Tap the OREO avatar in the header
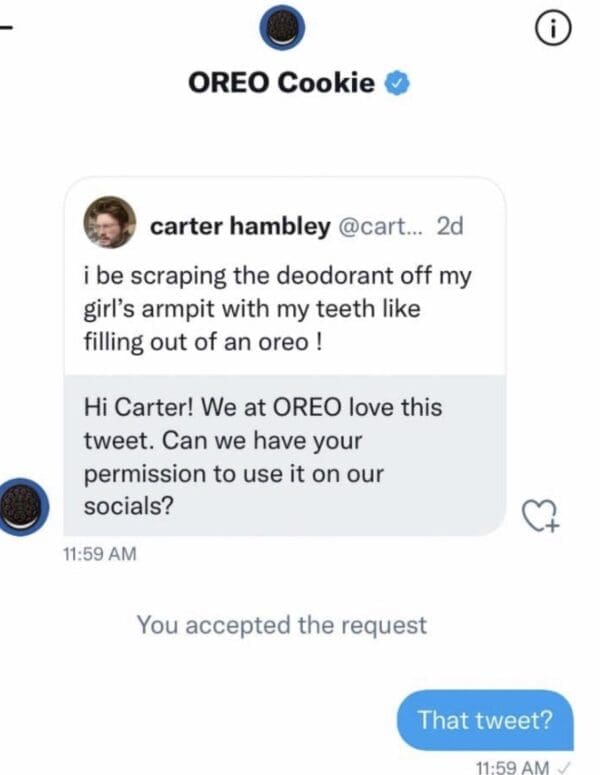The height and width of the screenshot is (775, 600). (x=282, y=30)
